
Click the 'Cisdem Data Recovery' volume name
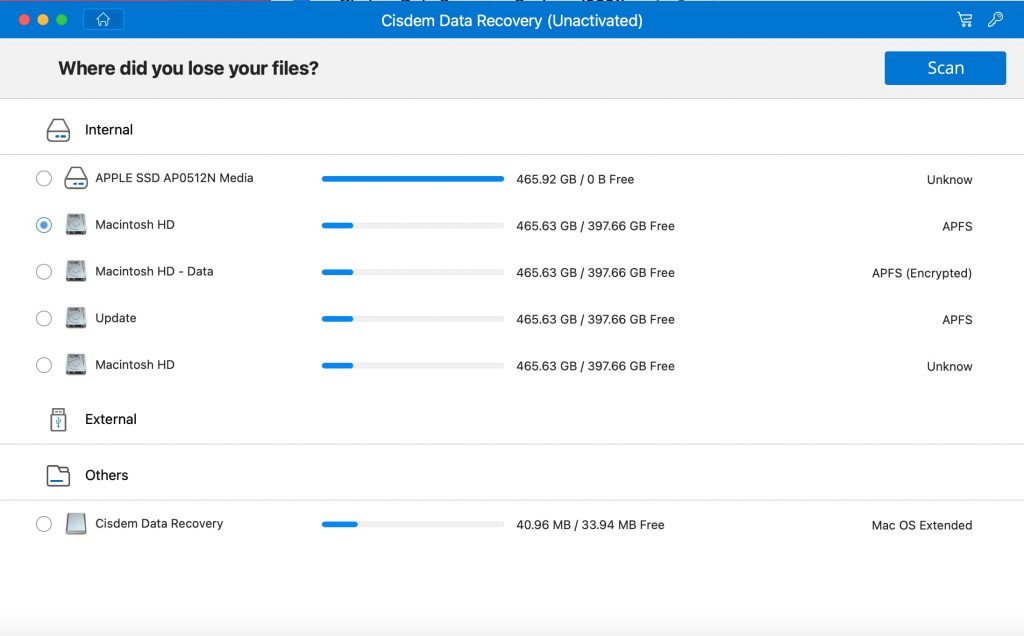coord(159,524)
